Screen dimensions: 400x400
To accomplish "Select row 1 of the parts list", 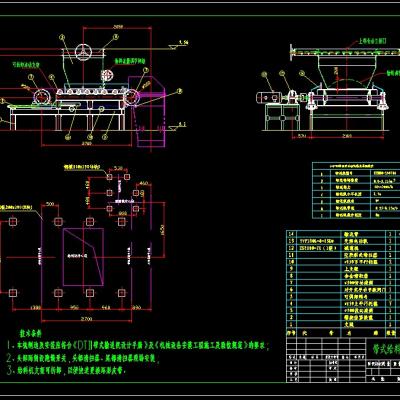I will click(x=343, y=324).
